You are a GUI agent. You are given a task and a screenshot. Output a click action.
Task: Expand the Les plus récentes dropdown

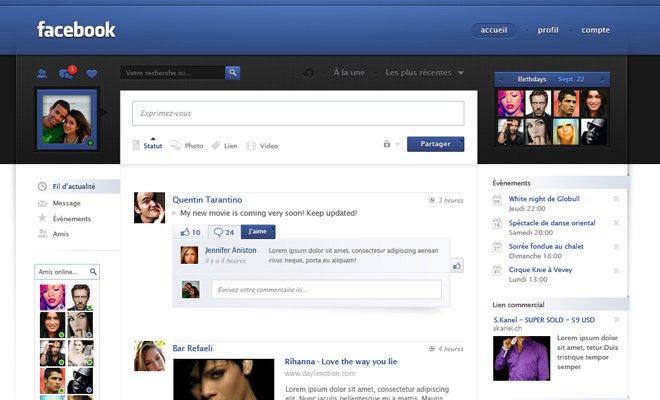[460, 73]
